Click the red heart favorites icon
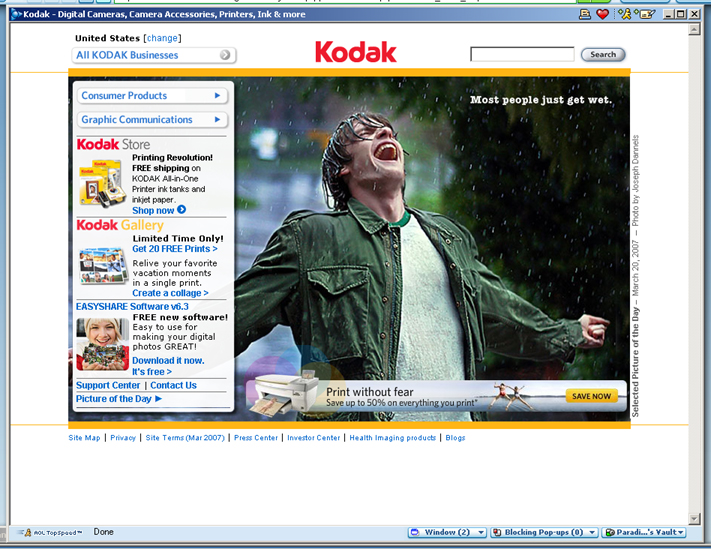711x549 pixels. click(603, 15)
